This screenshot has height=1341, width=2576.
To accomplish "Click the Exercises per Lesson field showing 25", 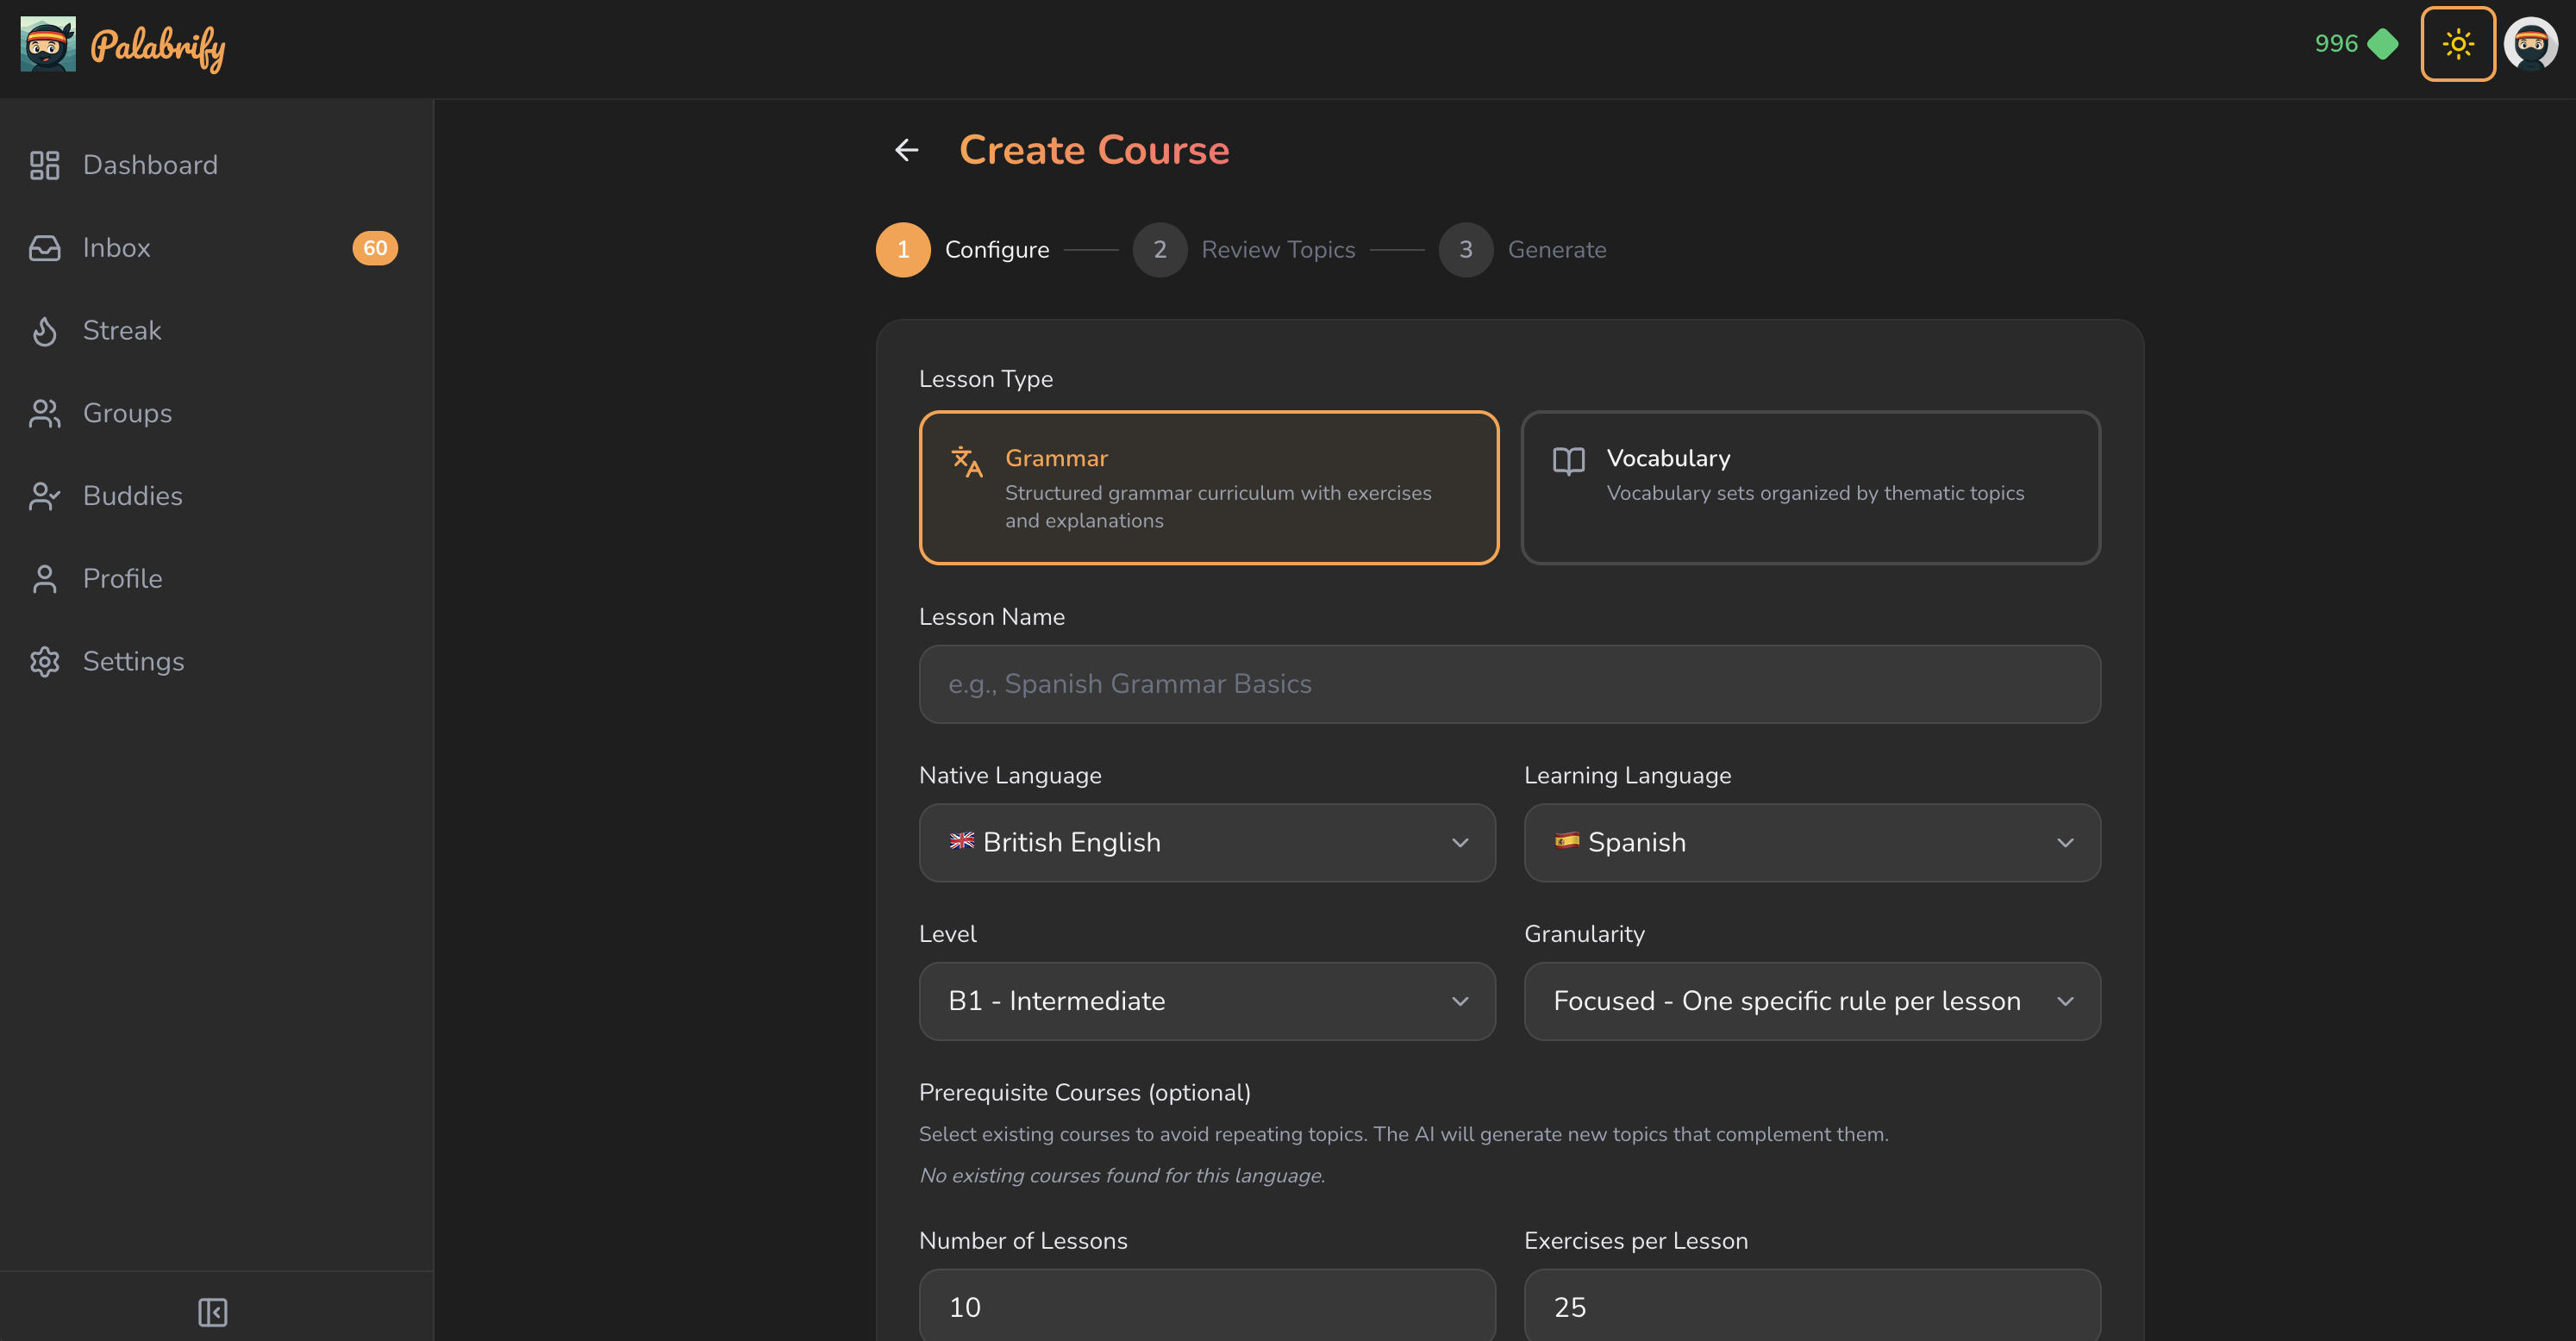I will [1812, 1305].
